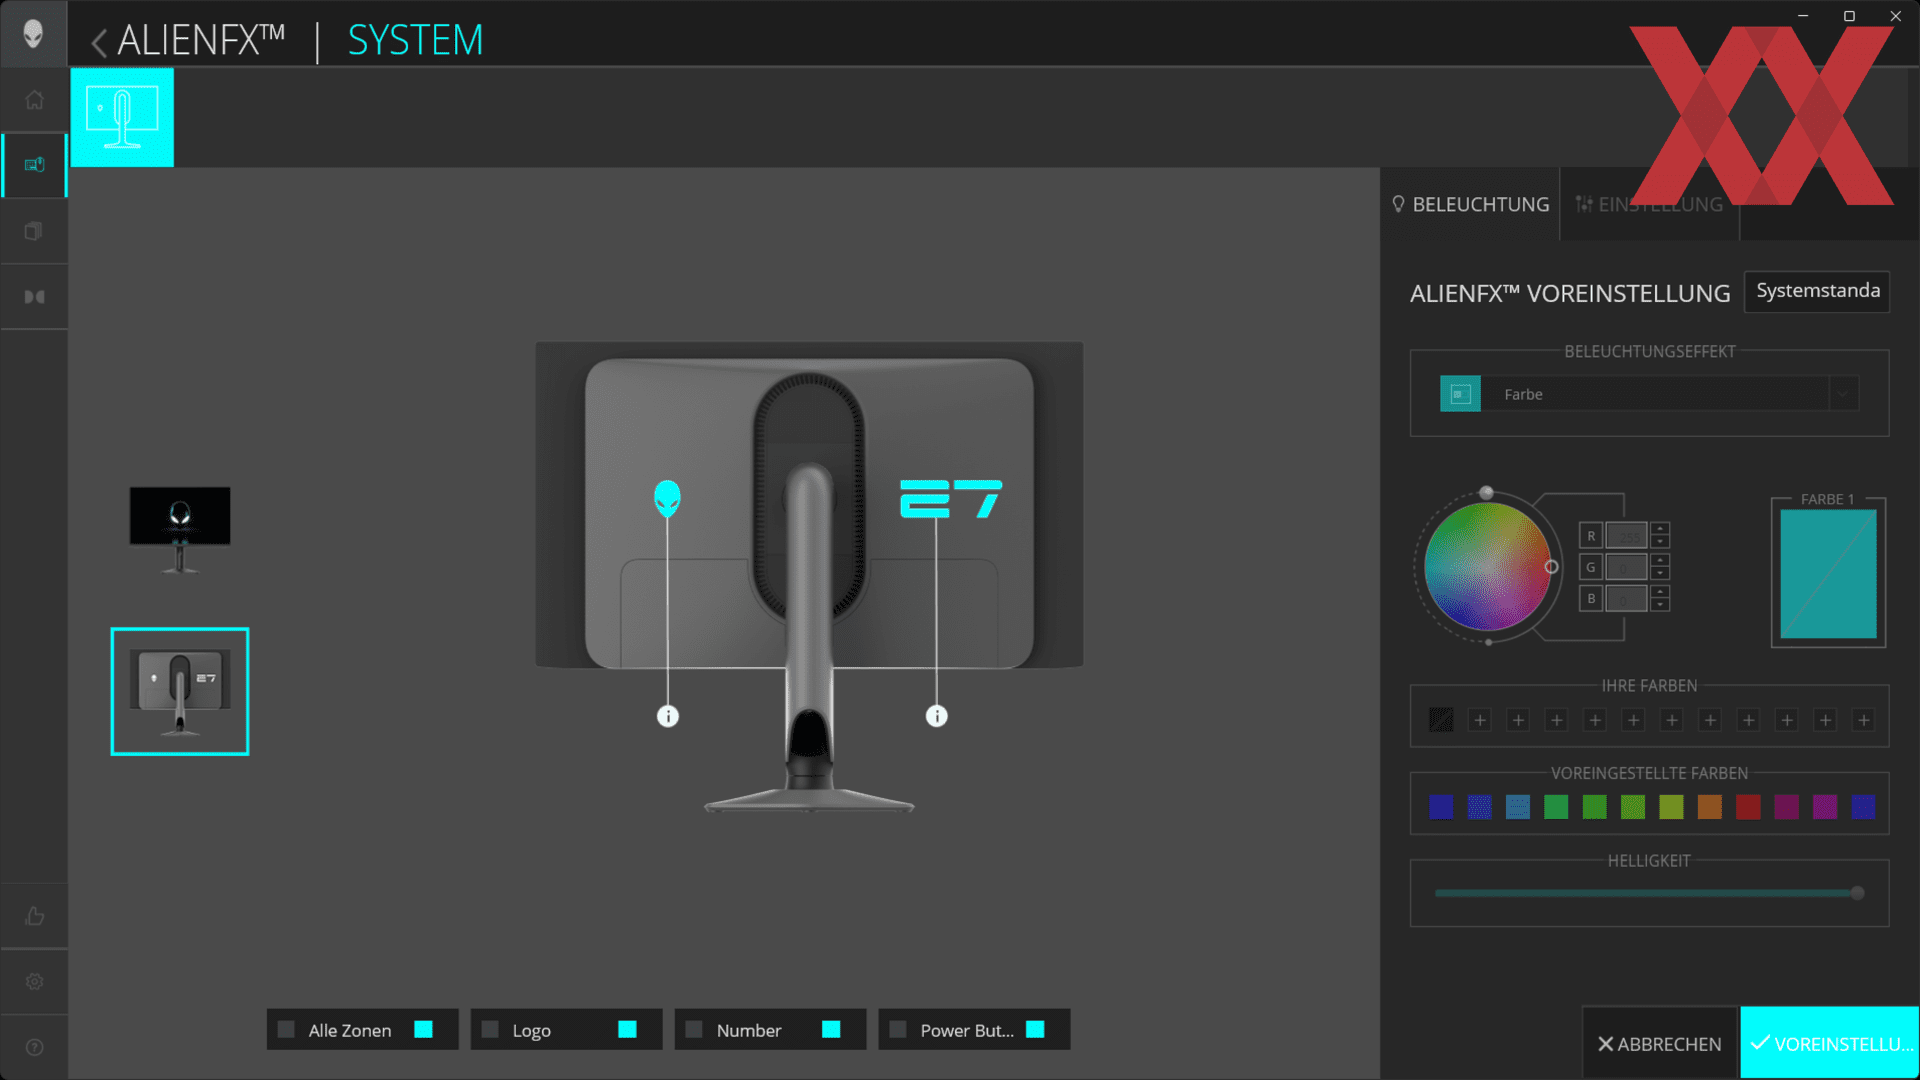Open the fusion sidebar icon
The height and width of the screenshot is (1080, 1920).
[34, 297]
